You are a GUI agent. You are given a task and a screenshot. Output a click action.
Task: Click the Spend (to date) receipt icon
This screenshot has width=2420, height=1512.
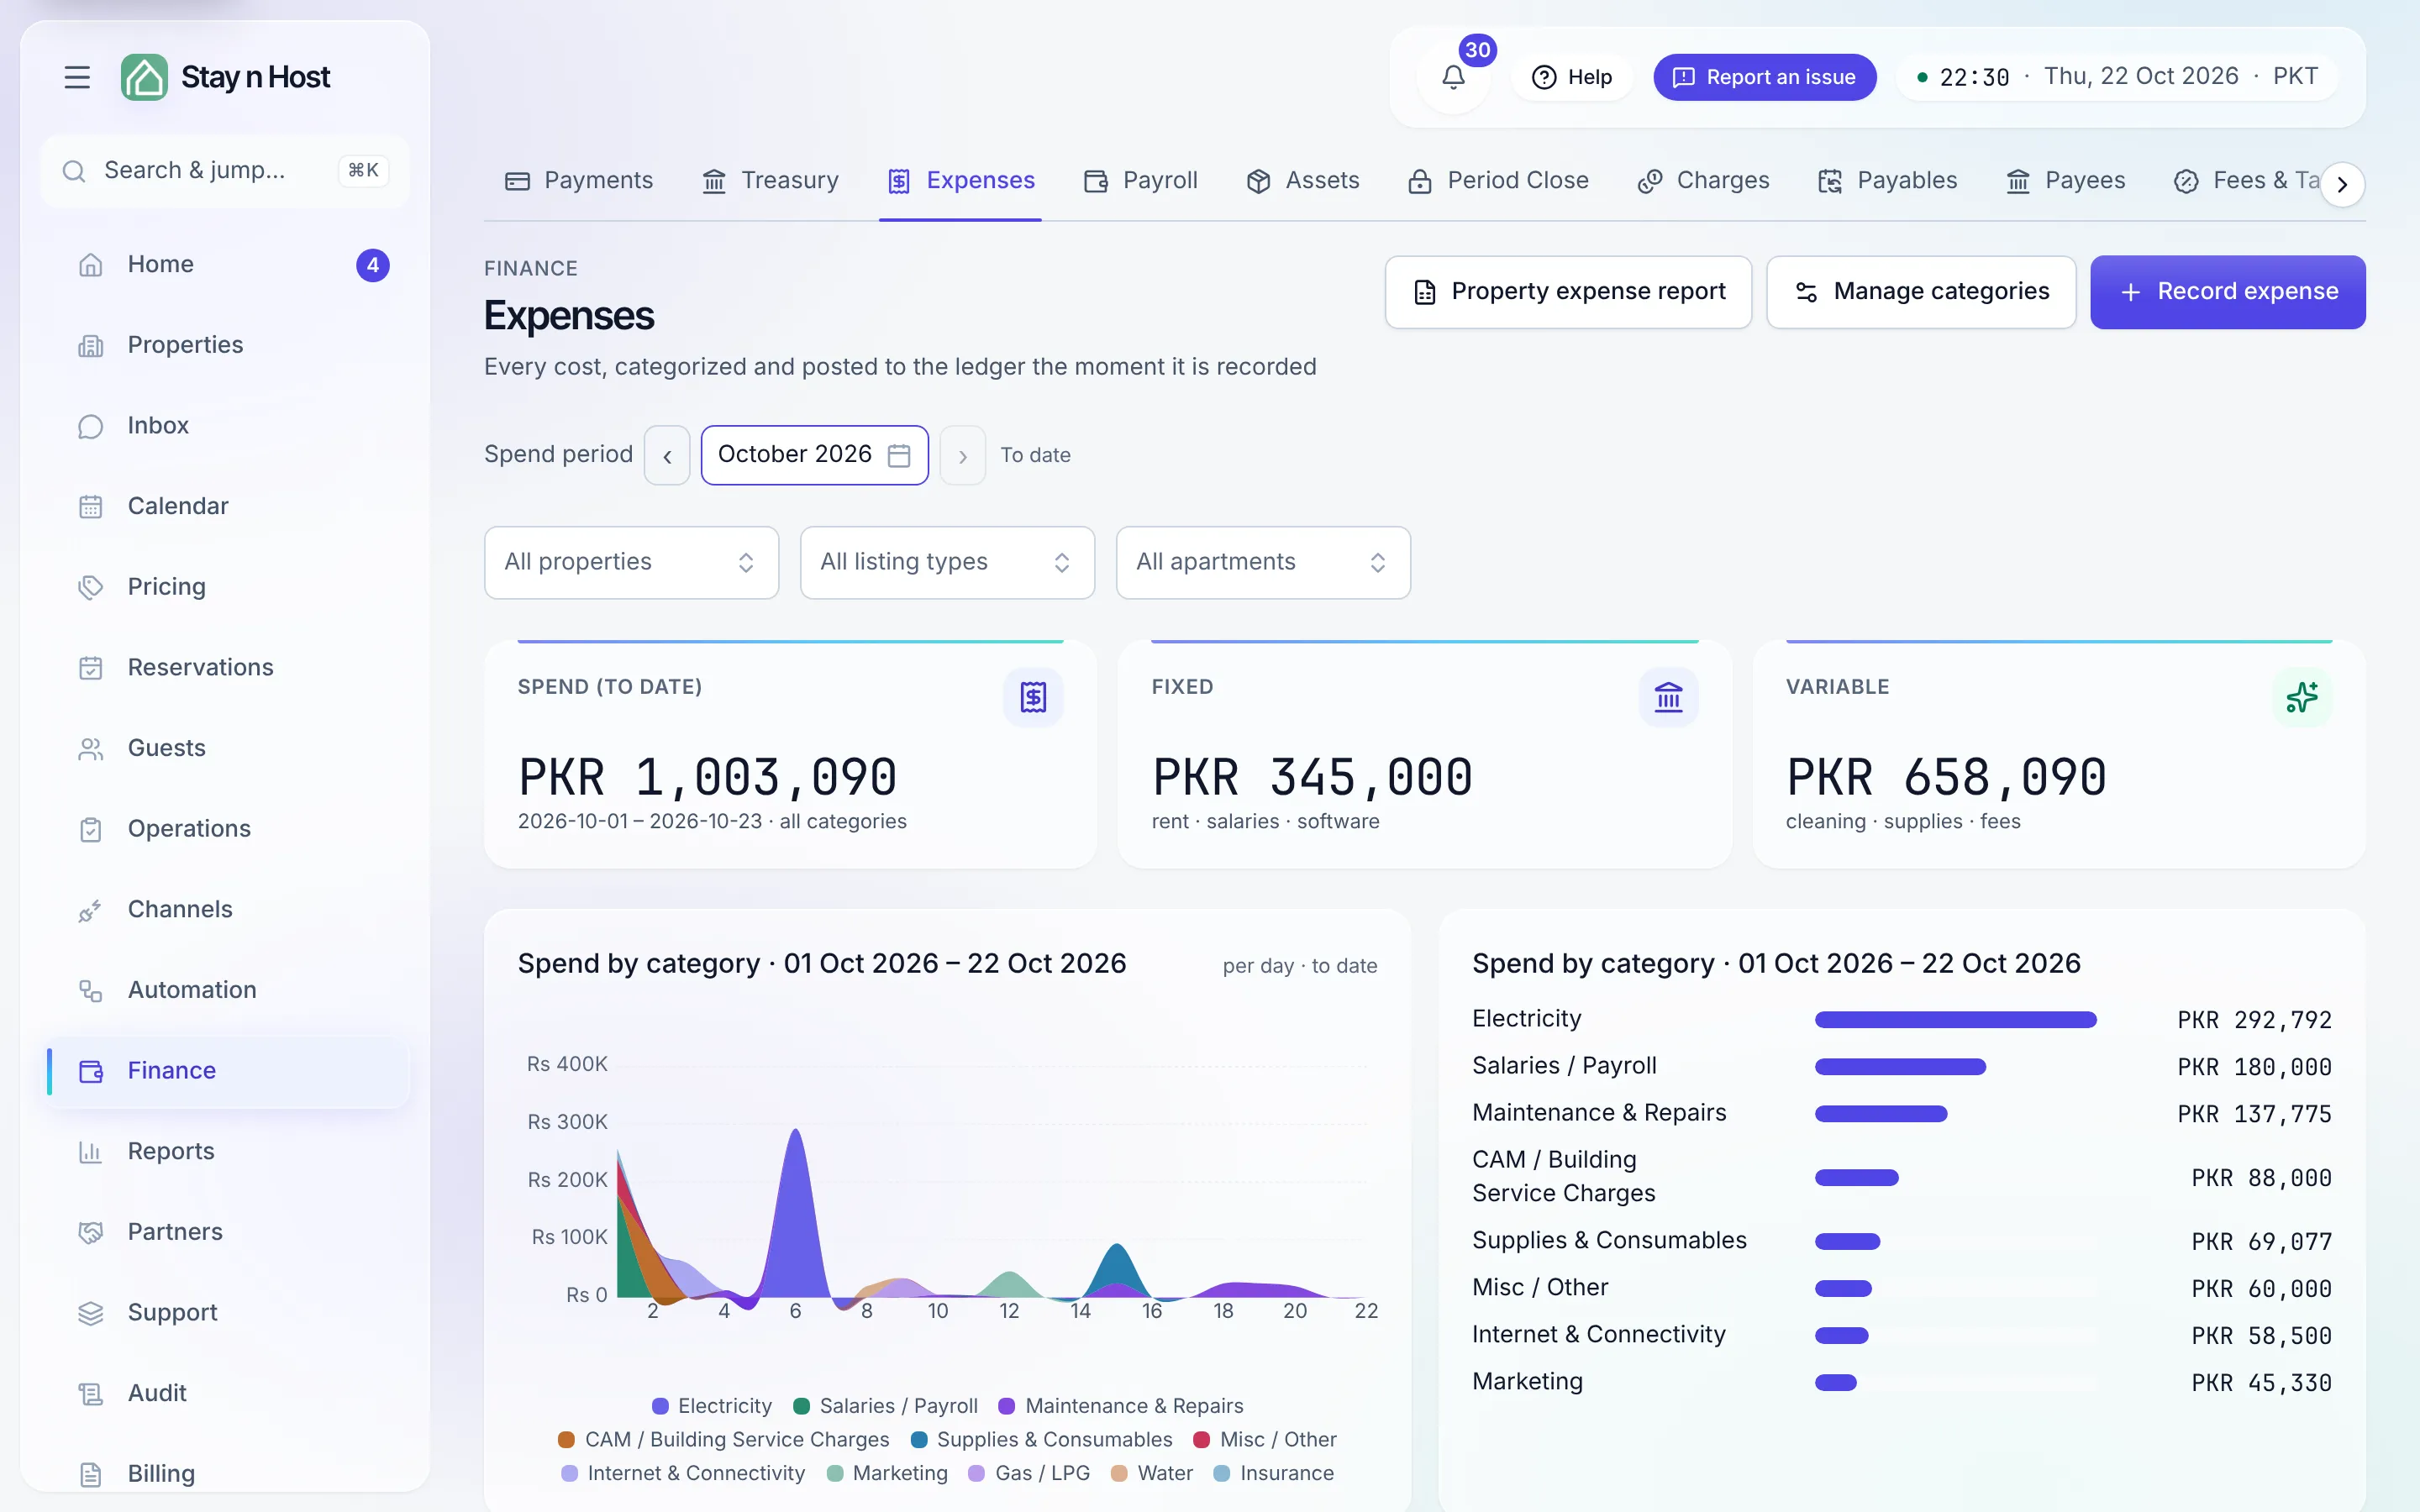pyautogui.click(x=1033, y=697)
